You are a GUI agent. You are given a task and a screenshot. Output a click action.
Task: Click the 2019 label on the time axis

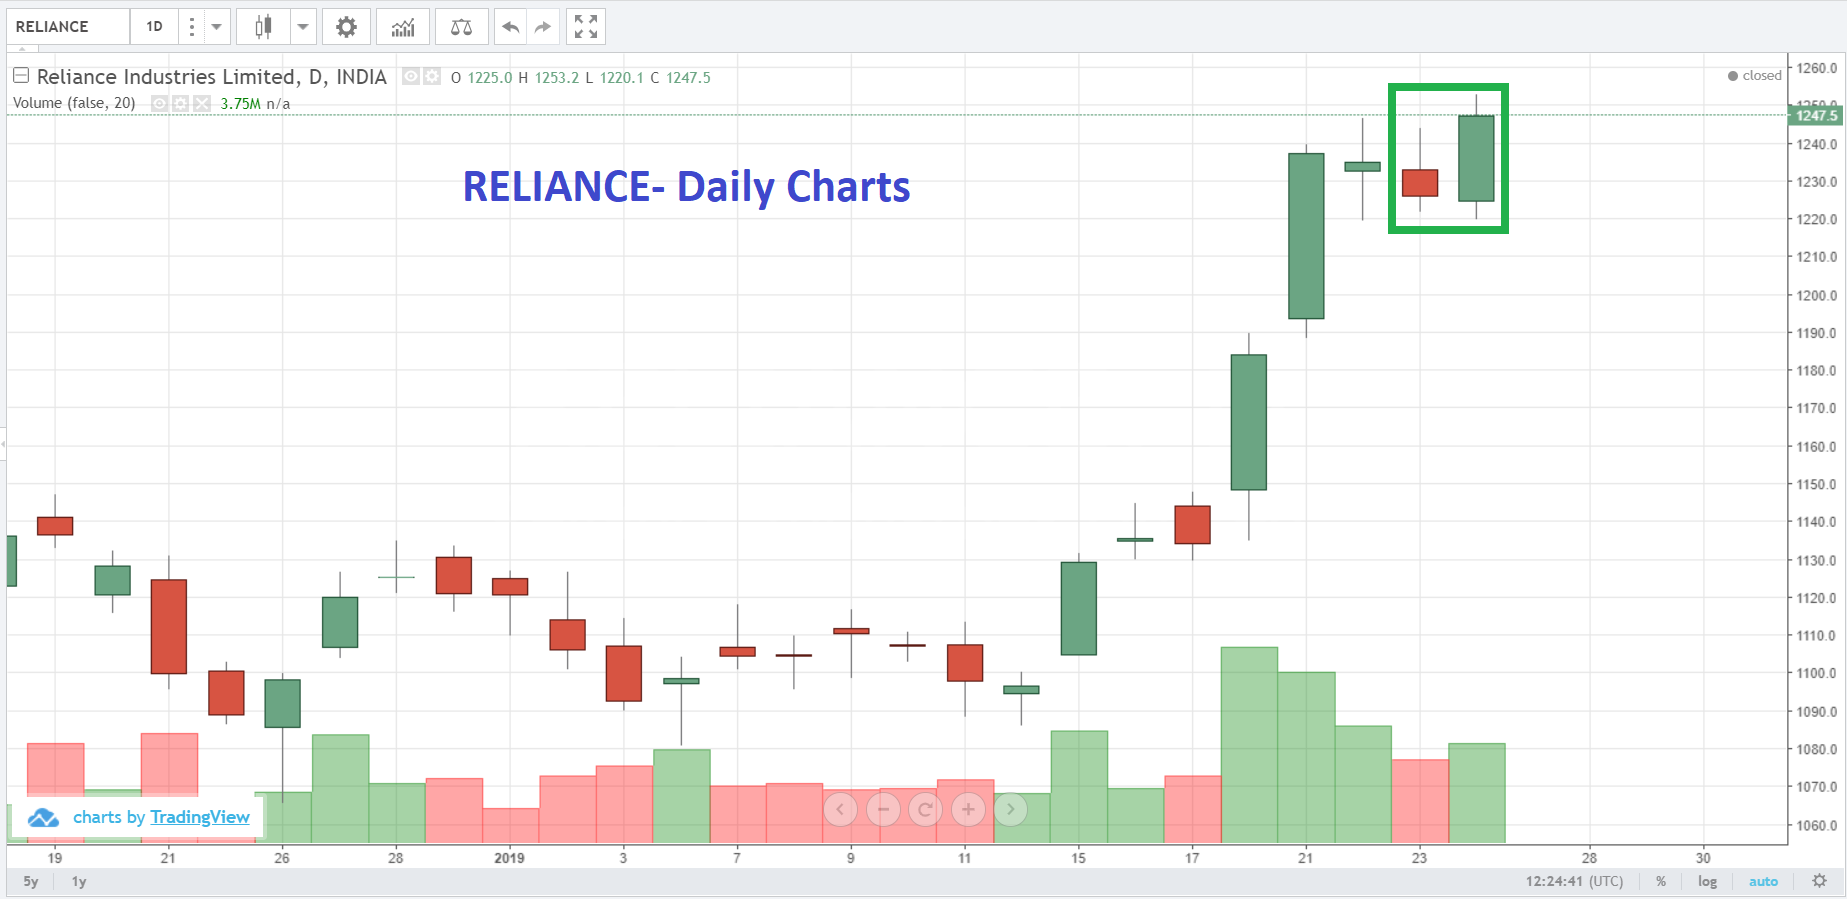[x=509, y=857]
